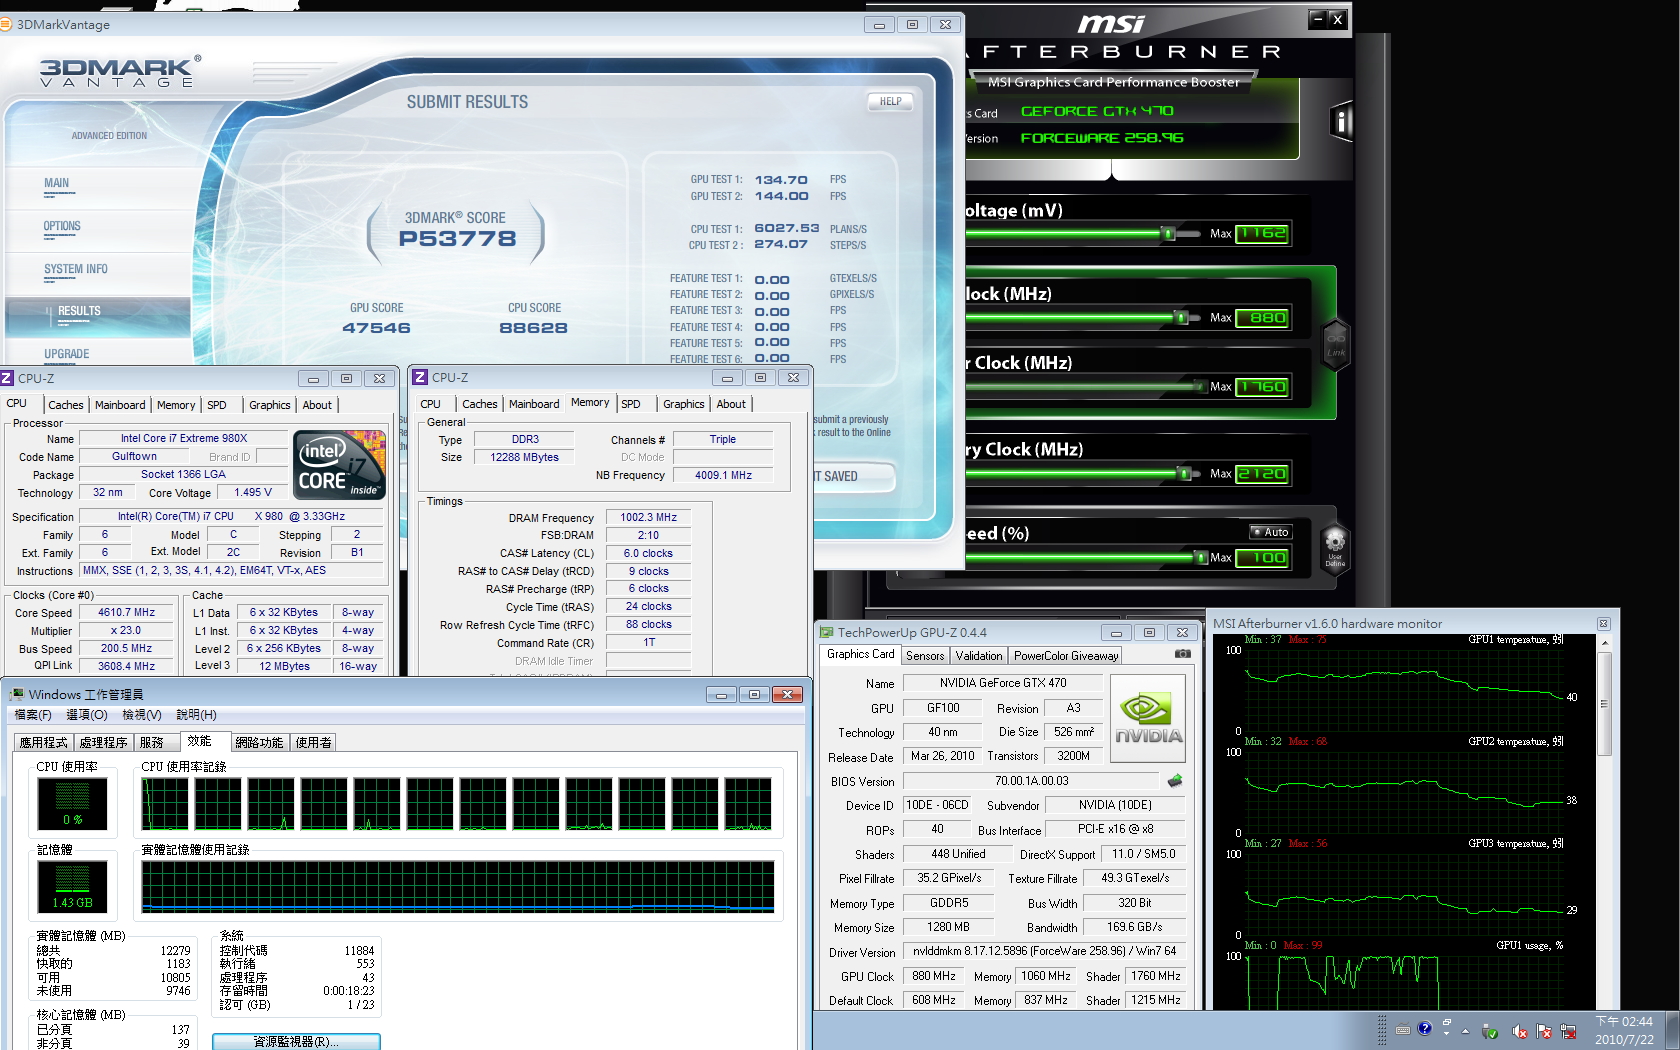
Task: Click the GPU-Z title bar icon
Action: tap(826, 632)
